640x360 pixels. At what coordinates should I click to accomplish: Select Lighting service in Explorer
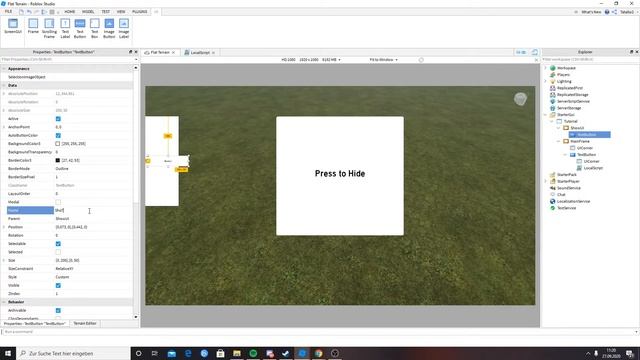click(x=564, y=81)
